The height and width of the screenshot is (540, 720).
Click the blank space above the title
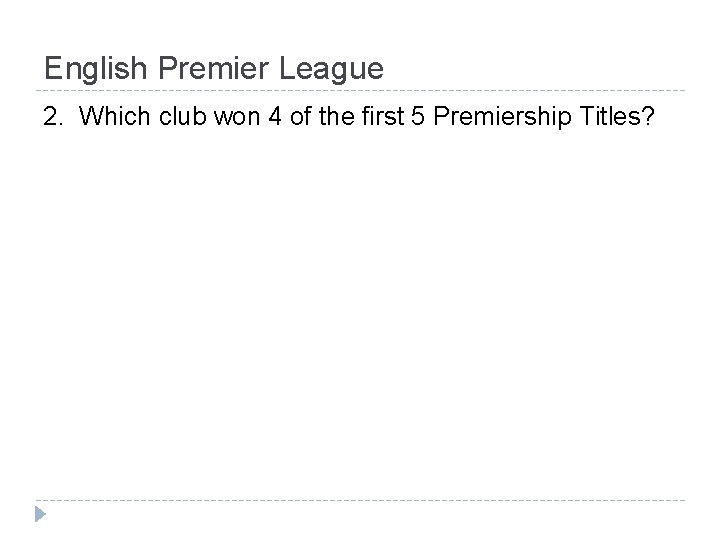click(360, 25)
